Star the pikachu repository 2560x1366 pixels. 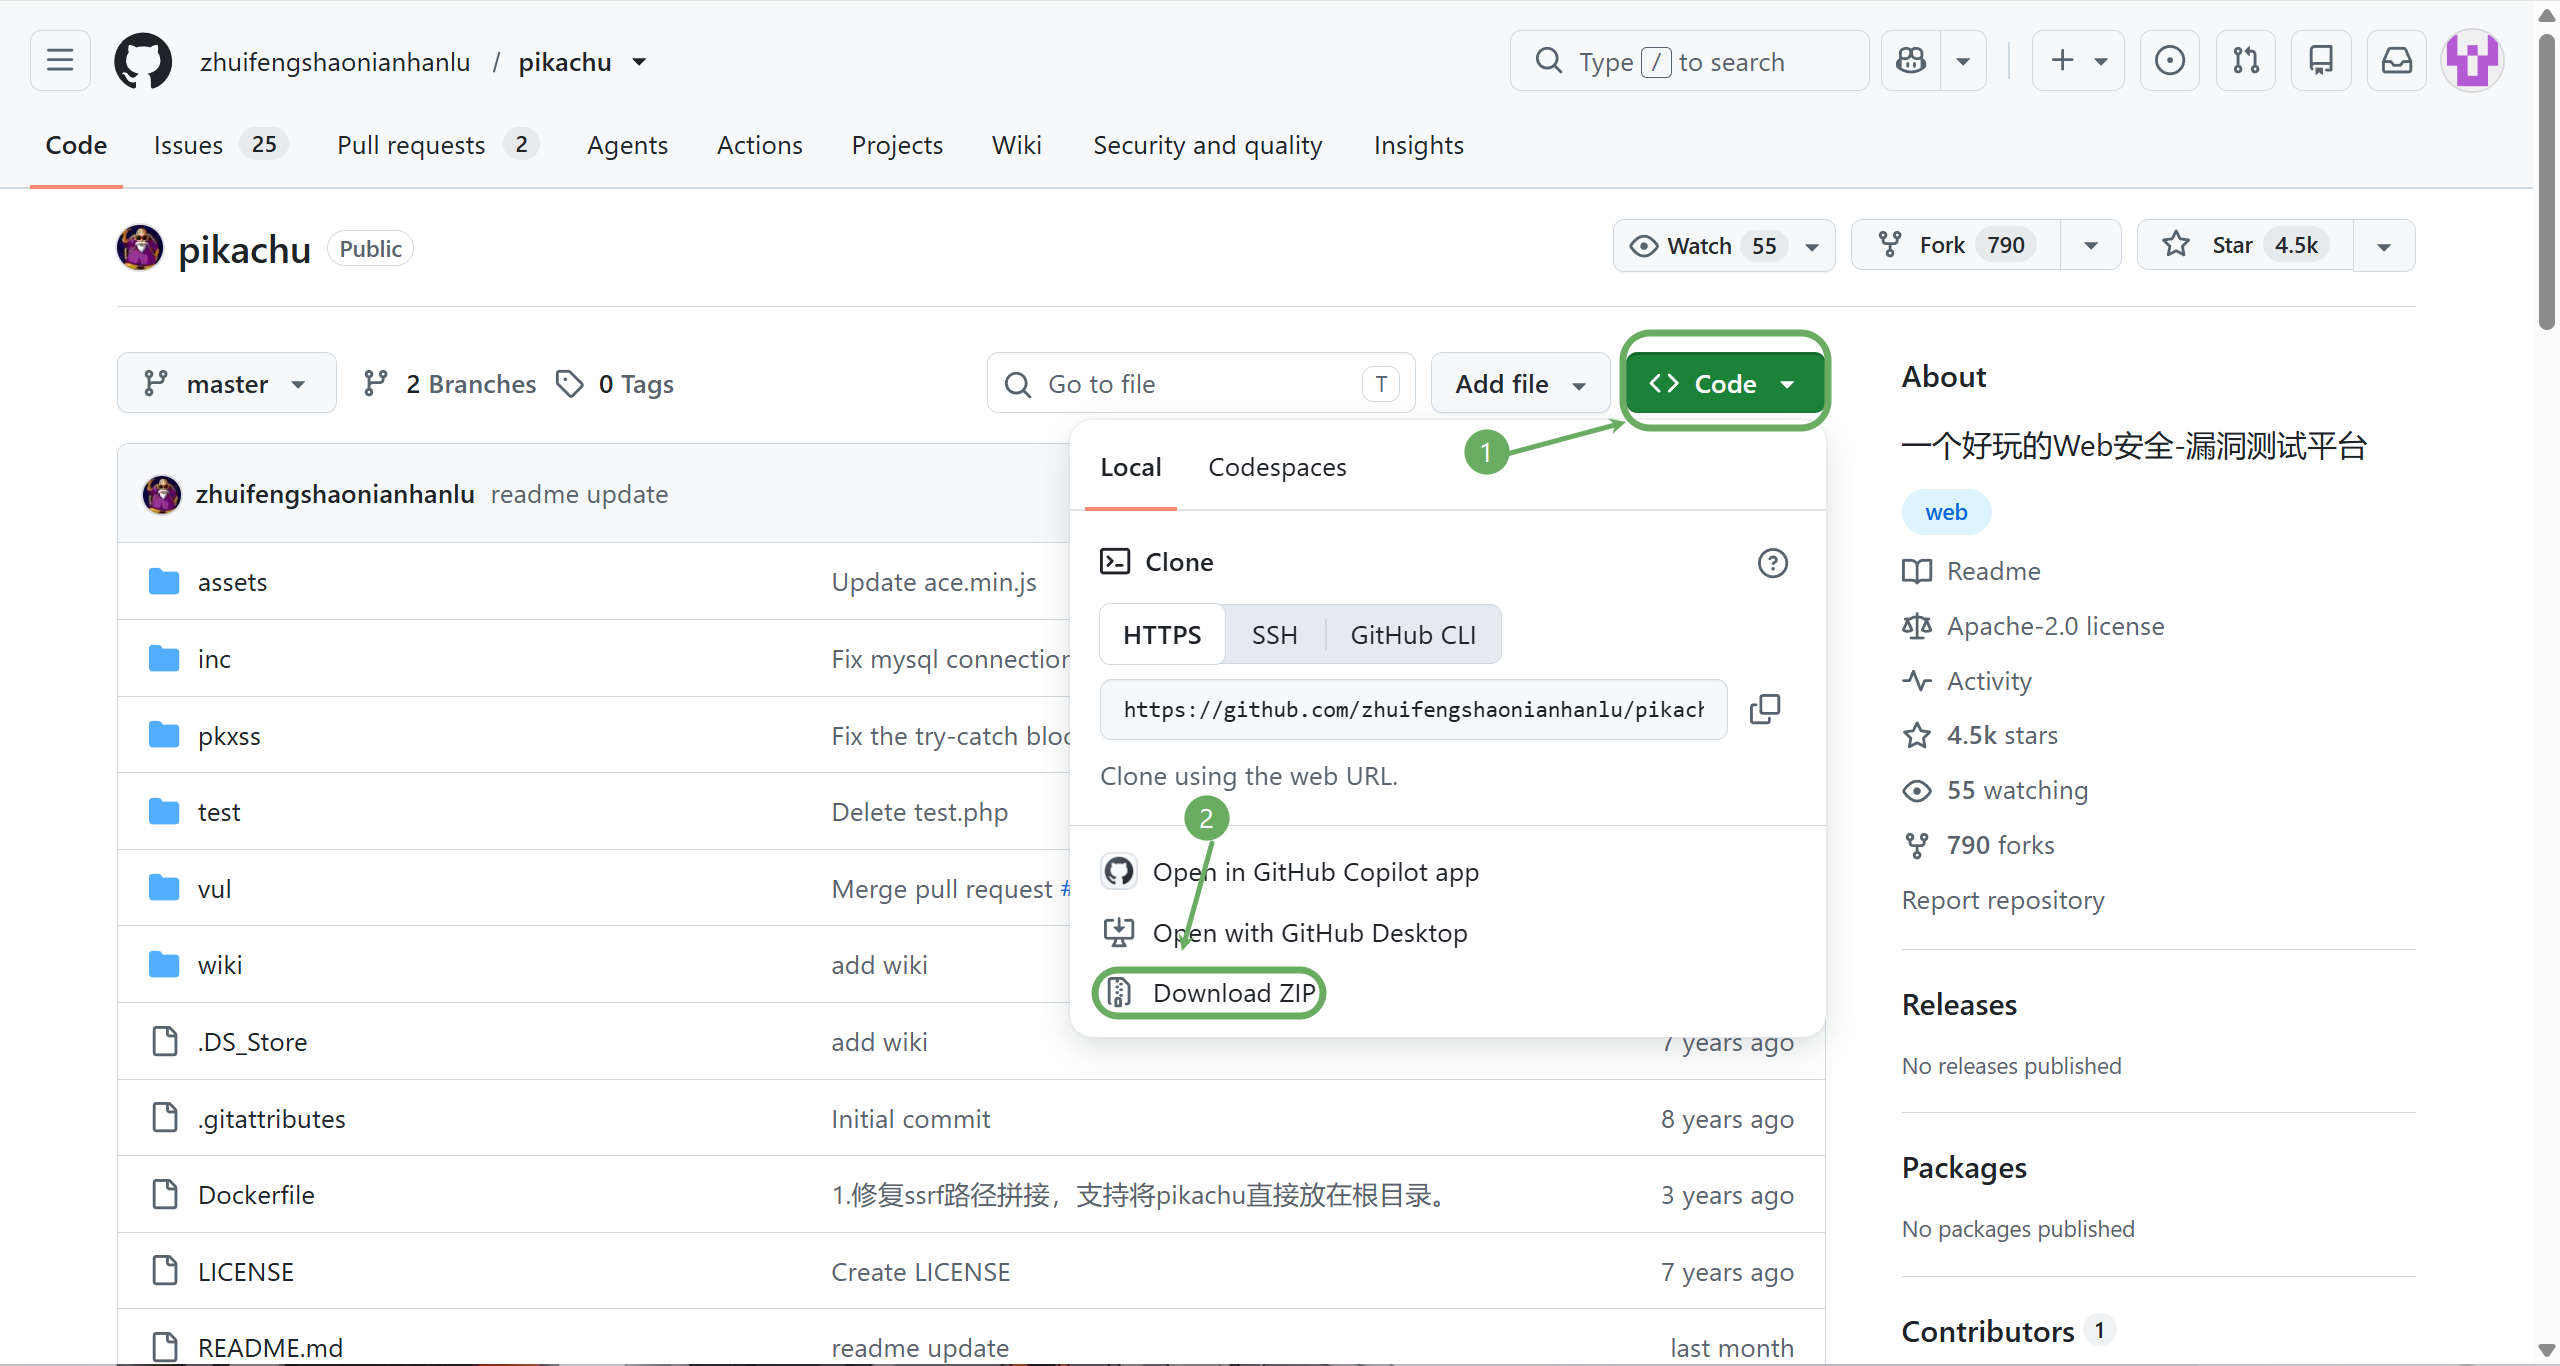(2245, 245)
